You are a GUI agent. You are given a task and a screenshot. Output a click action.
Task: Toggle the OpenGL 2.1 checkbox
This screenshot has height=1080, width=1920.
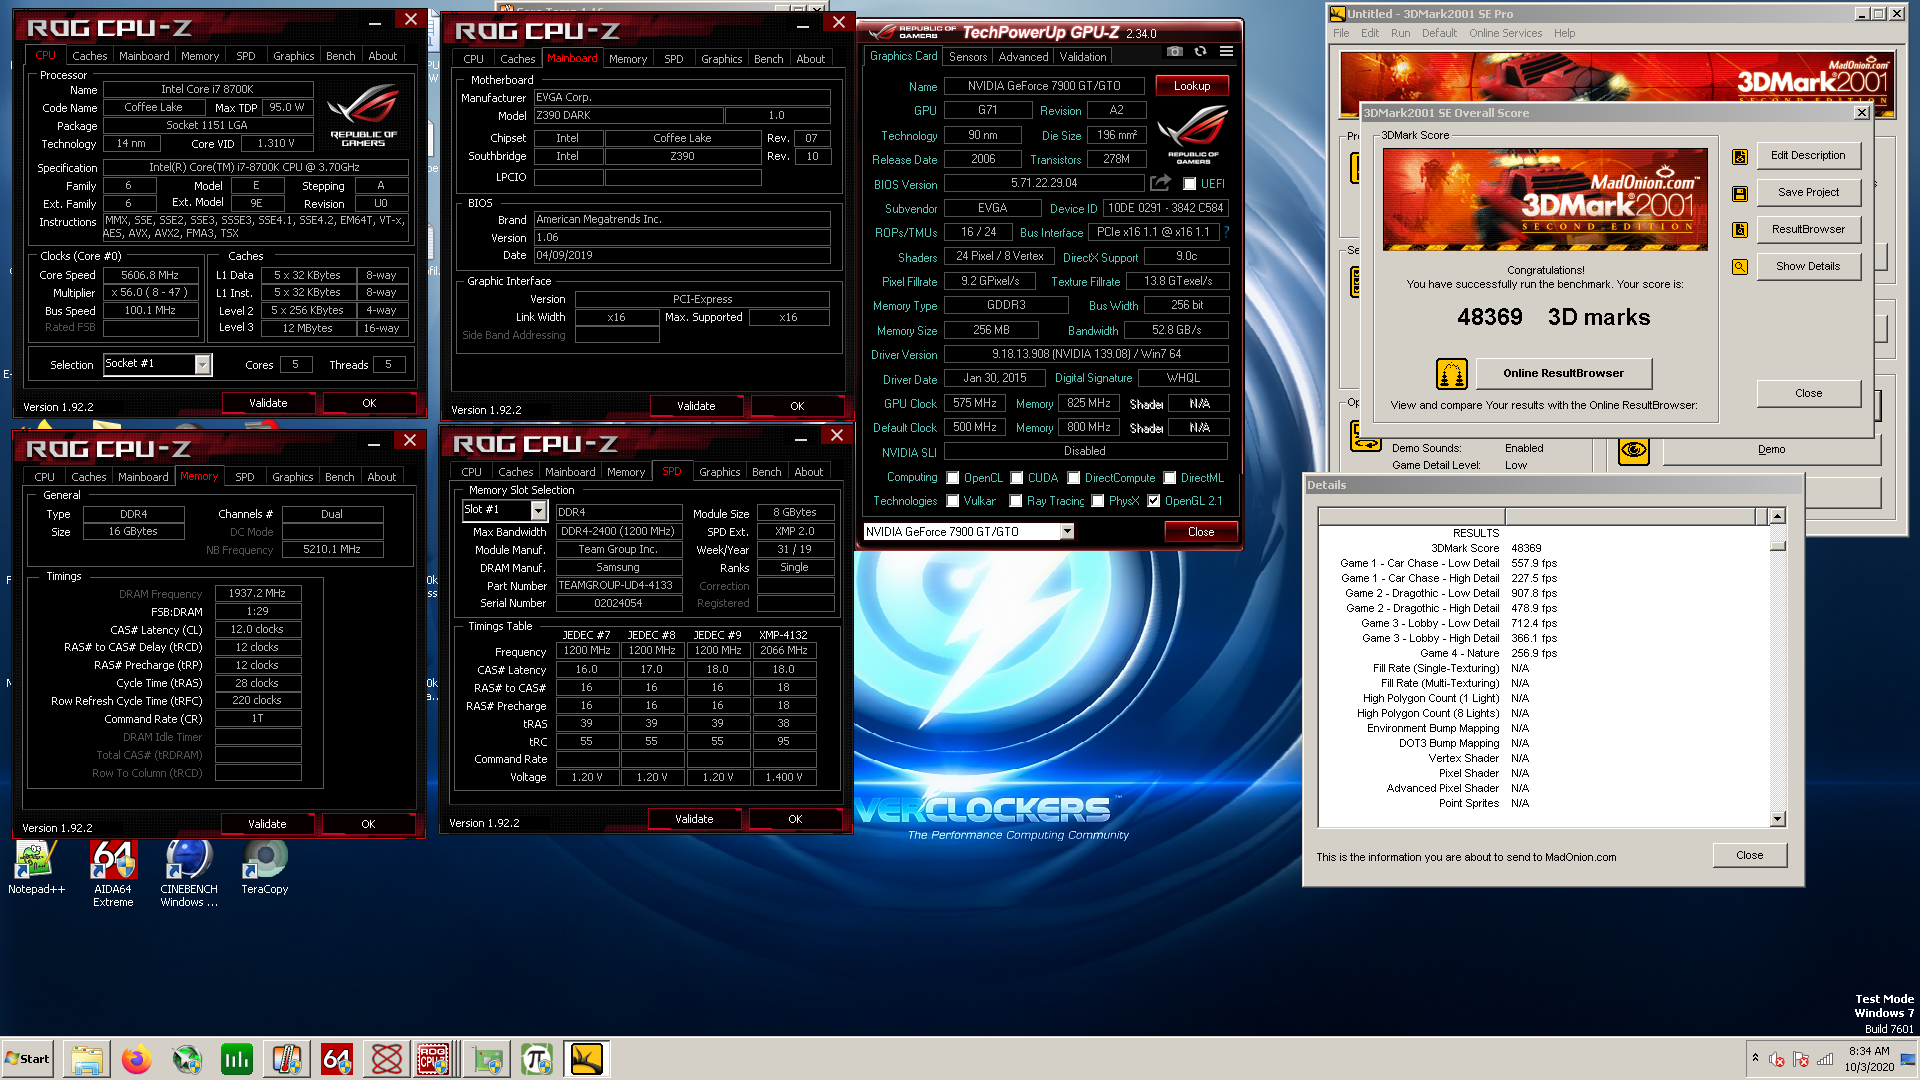coord(1154,501)
